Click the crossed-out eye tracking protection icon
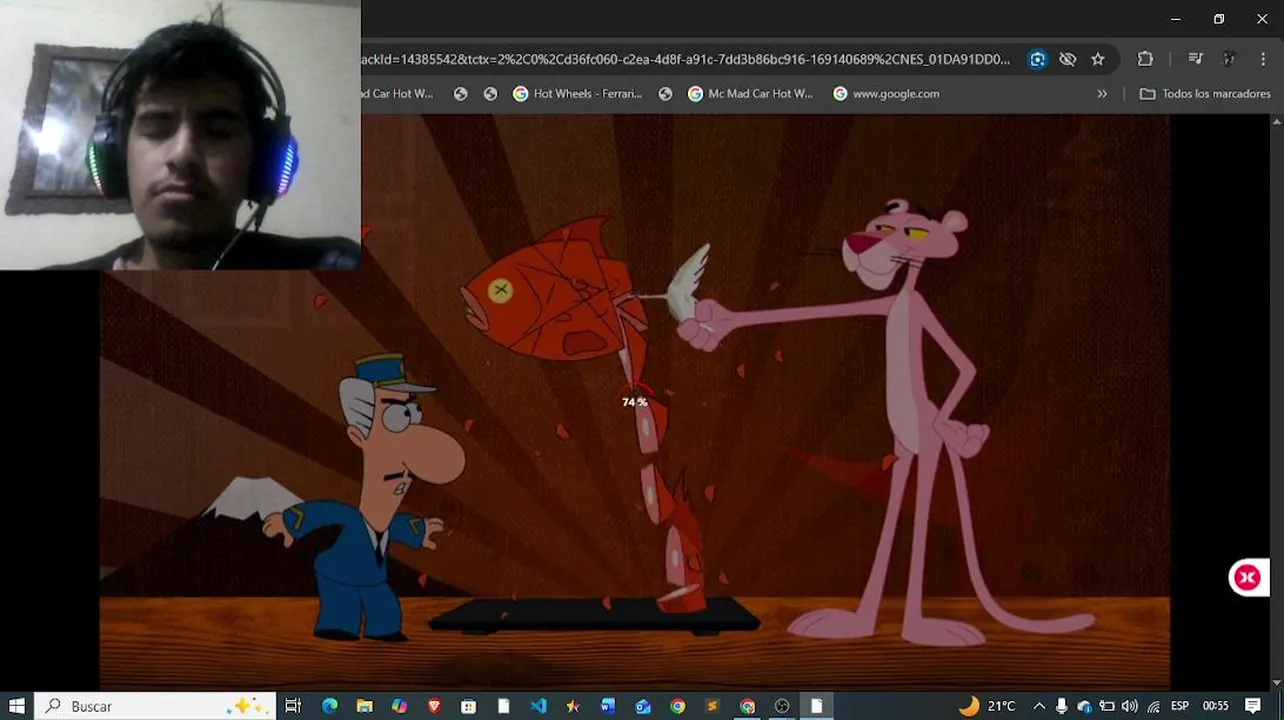This screenshot has width=1284, height=720. coord(1067,59)
